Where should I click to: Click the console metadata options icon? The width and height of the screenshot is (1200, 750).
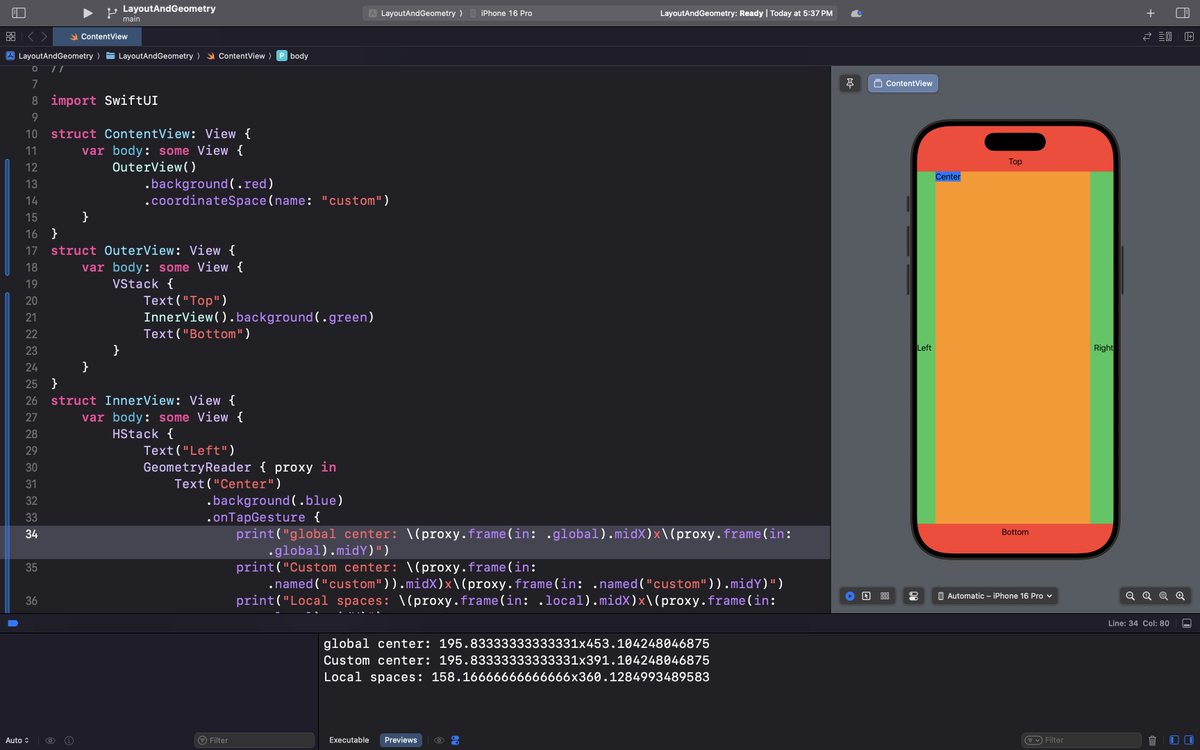coord(455,740)
